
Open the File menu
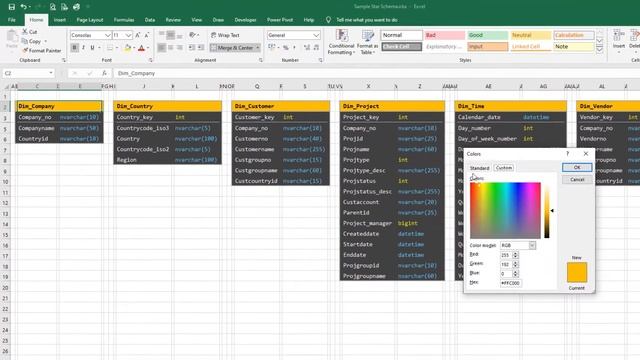(12, 20)
